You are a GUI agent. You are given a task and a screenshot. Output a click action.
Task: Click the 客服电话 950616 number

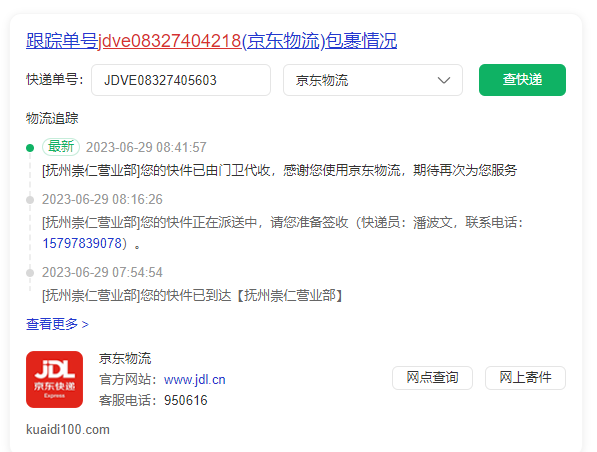pos(186,401)
